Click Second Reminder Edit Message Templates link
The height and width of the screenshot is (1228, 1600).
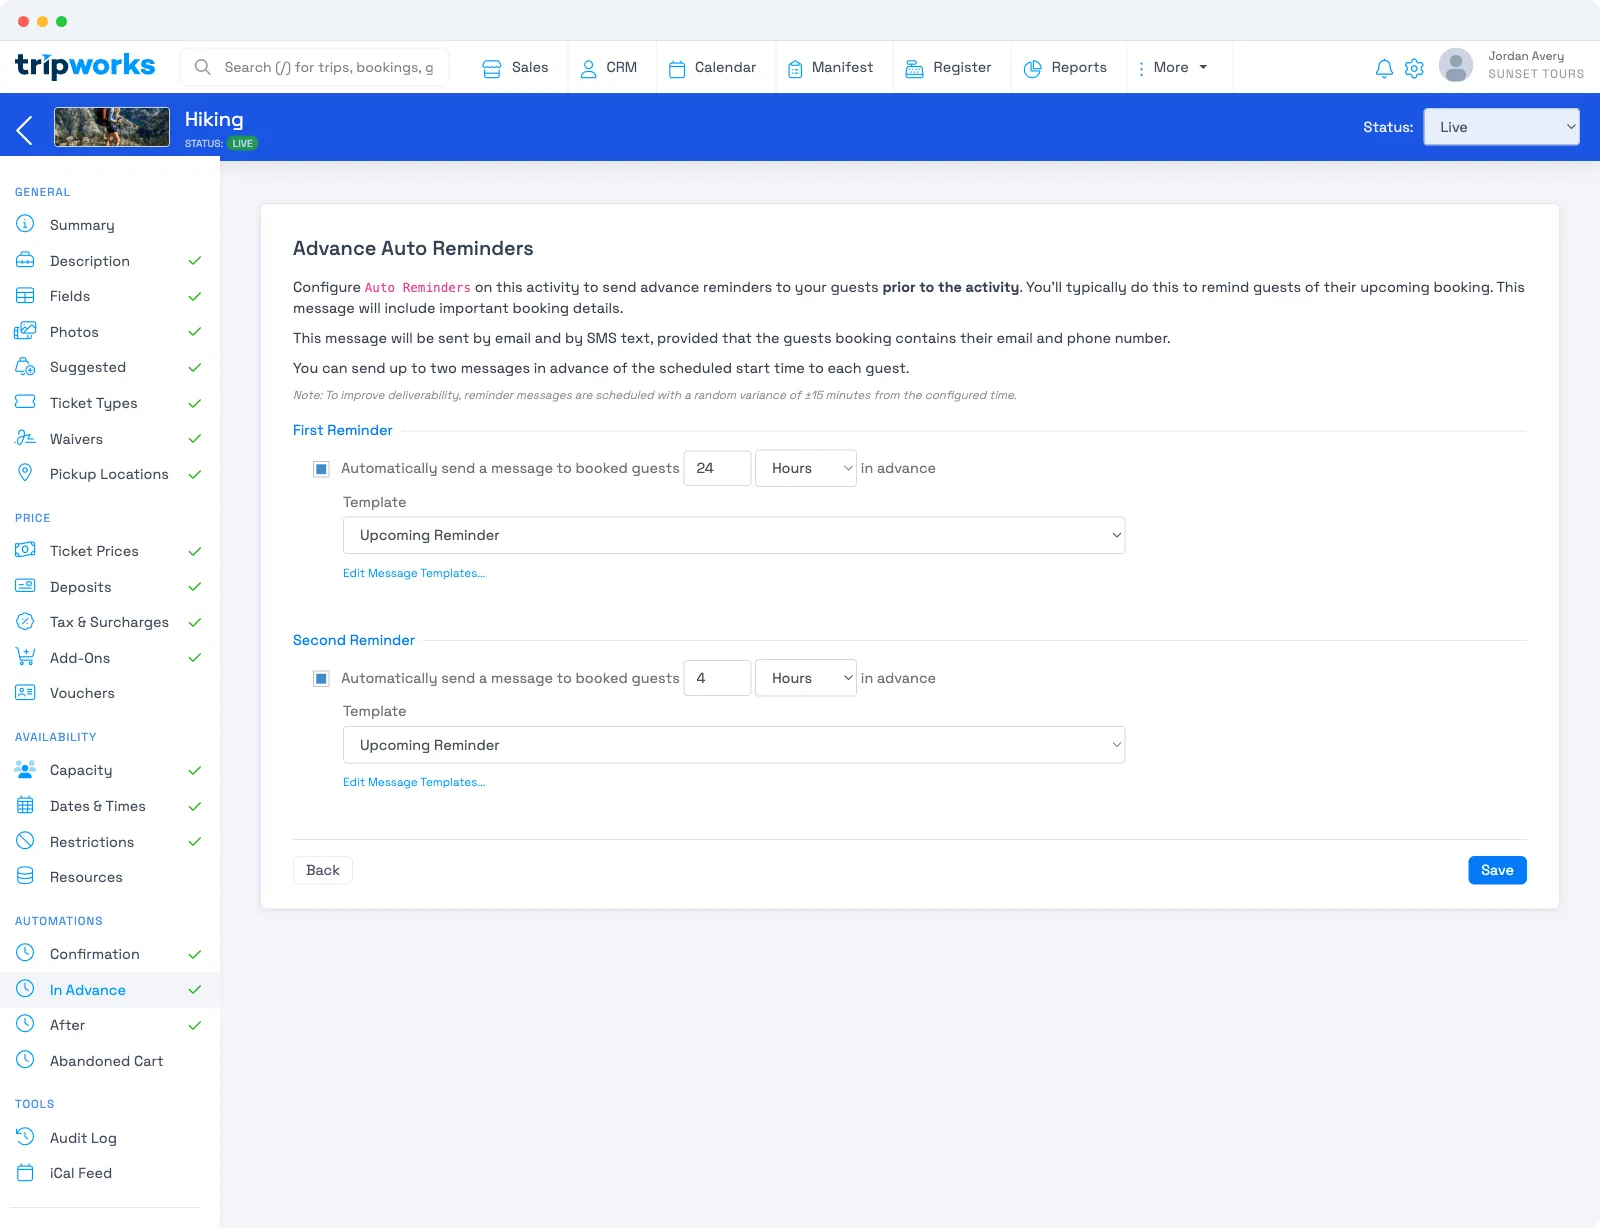point(414,782)
